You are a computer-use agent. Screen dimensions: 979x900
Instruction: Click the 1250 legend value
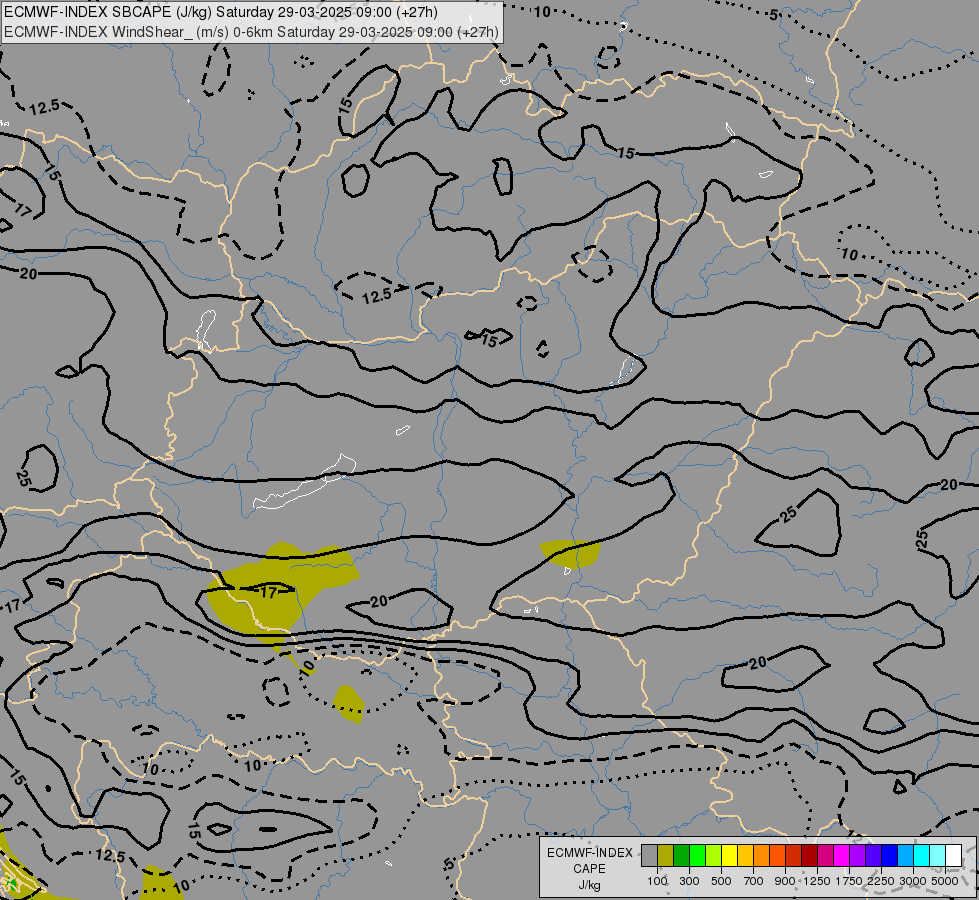click(817, 881)
